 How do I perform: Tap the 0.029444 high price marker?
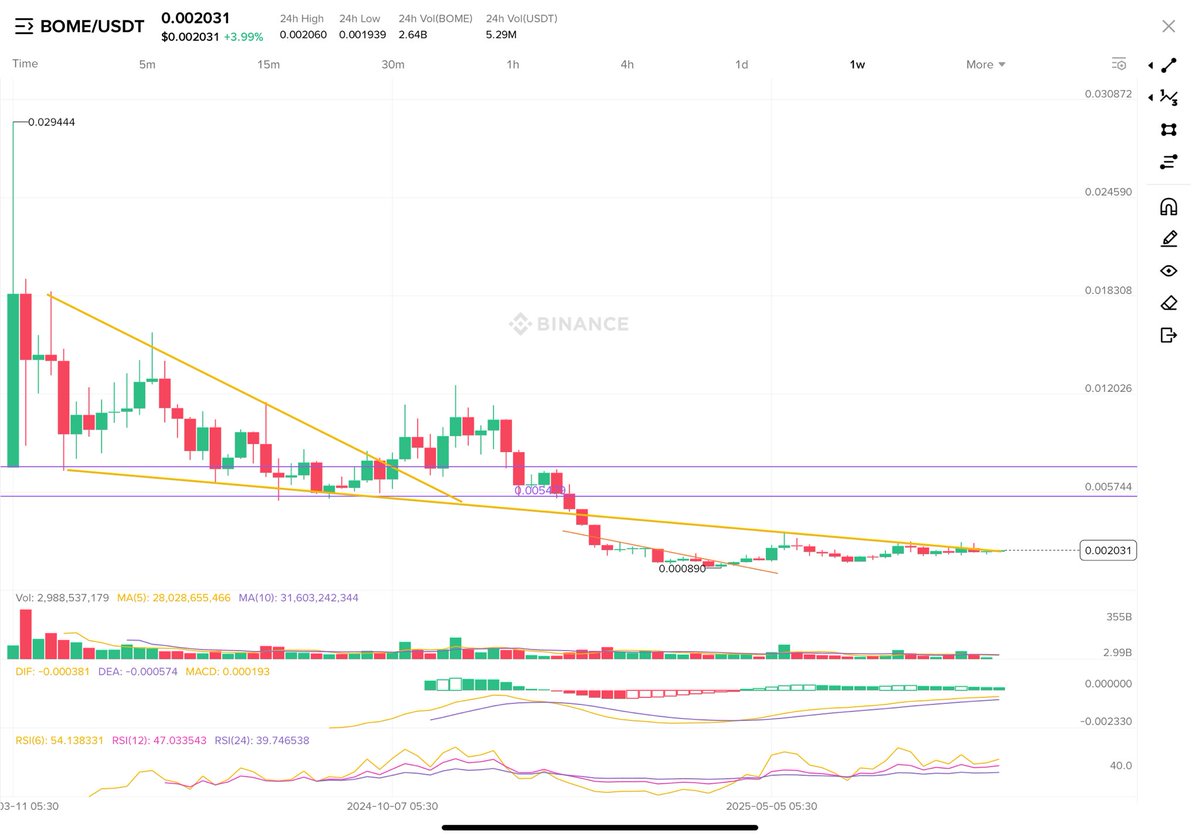pyautogui.click(x=52, y=122)
